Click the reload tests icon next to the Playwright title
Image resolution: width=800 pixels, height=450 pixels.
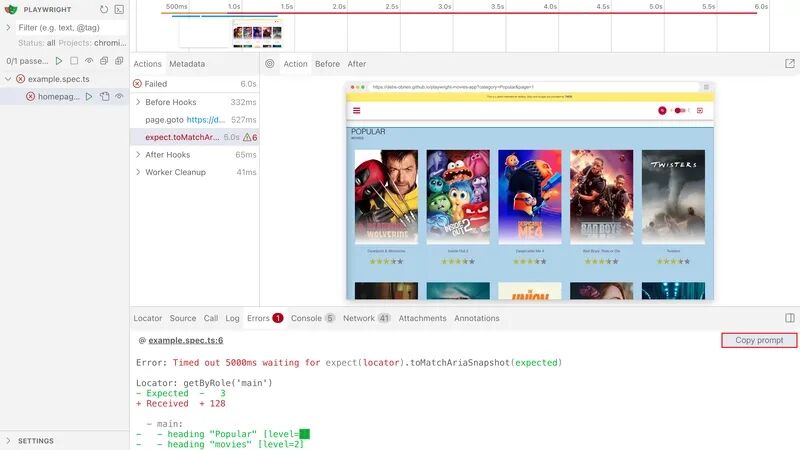point(104,9)
